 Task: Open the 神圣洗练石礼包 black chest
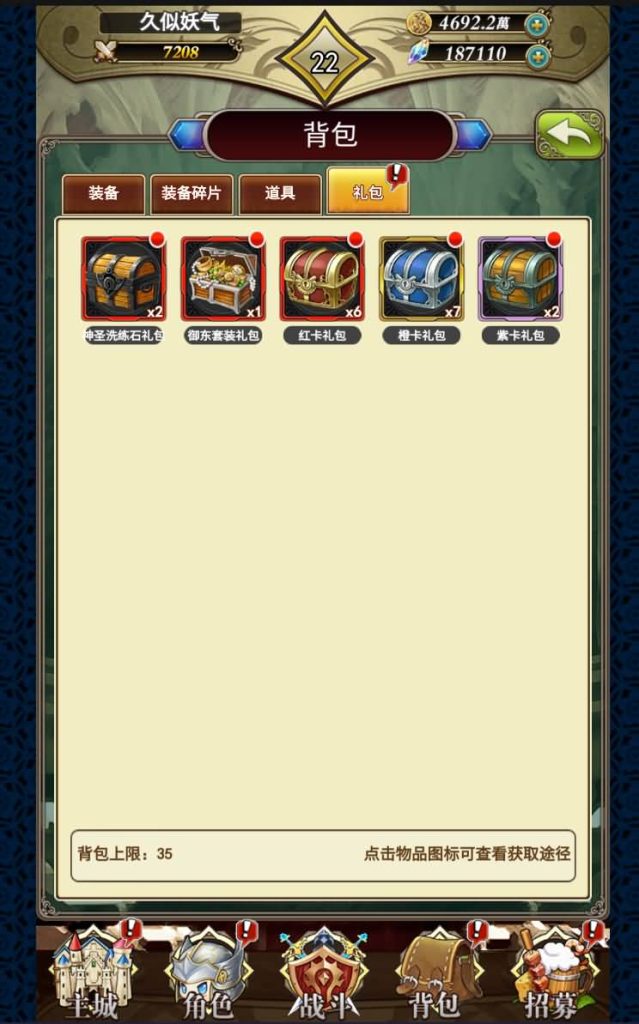pyautogui.click(x=123, y=279)
